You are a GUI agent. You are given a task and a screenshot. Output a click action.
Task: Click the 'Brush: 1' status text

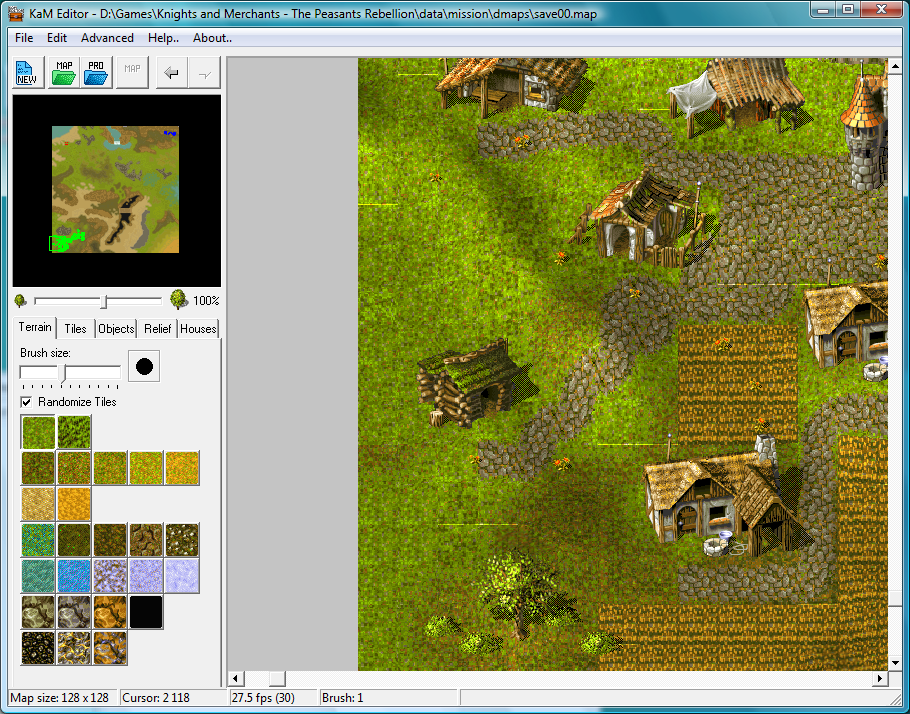pos(342,698)
